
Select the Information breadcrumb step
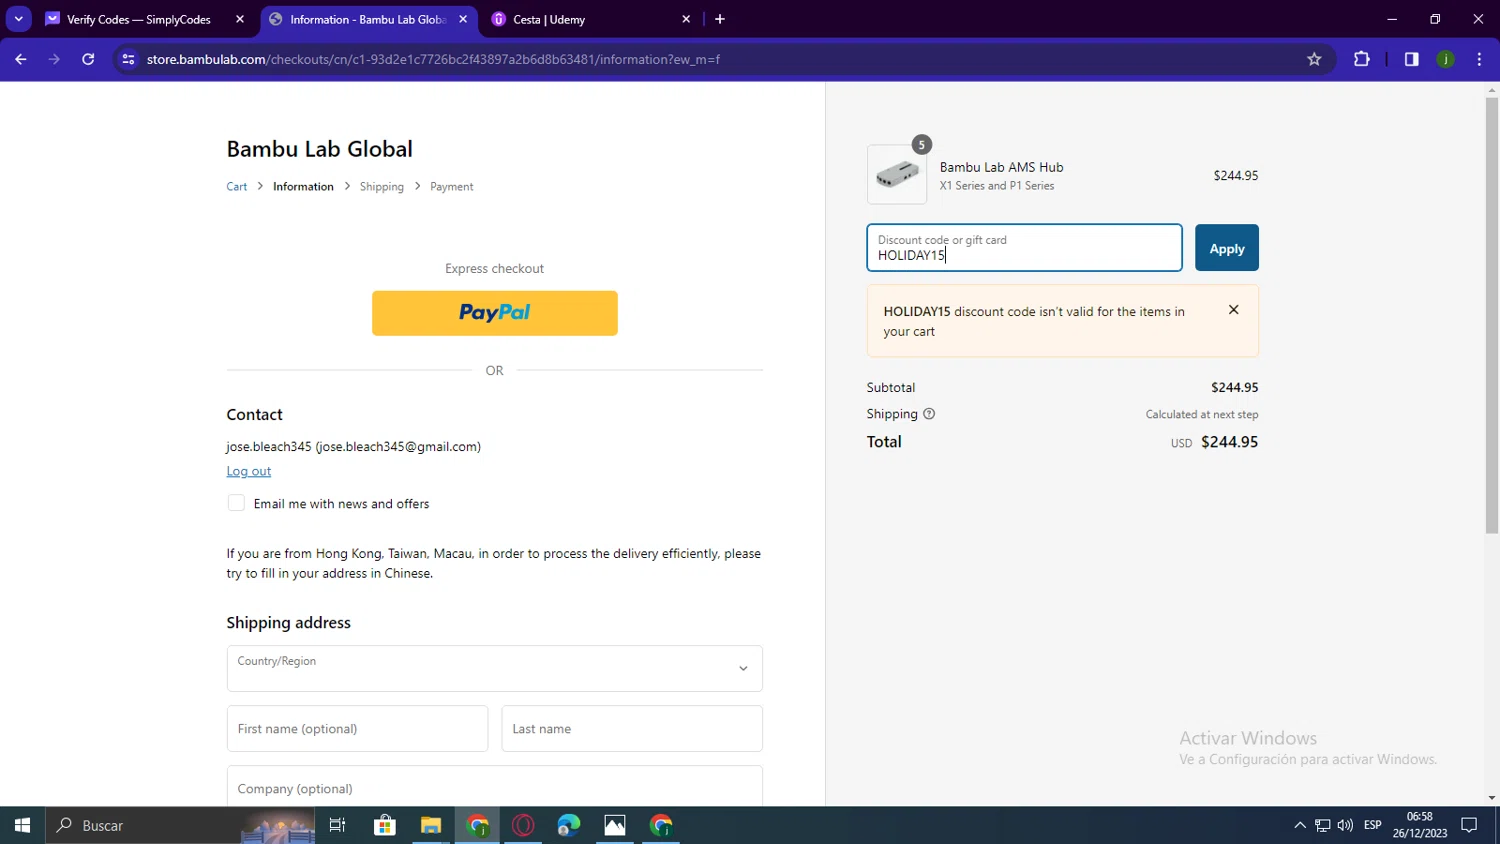point(303,187)
